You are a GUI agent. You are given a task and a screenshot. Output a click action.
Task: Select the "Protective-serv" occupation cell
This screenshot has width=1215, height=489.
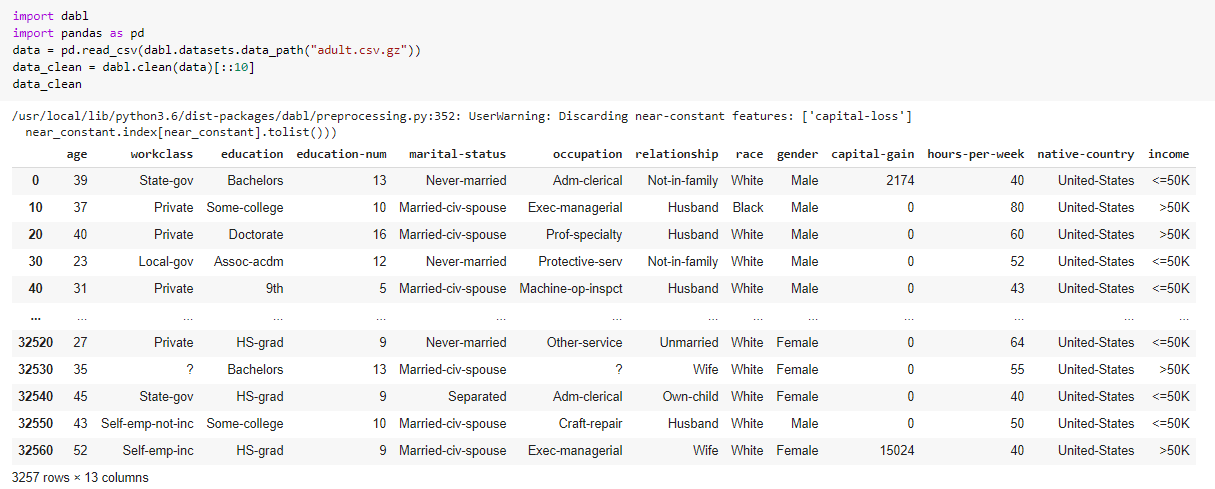pos(580,262)
